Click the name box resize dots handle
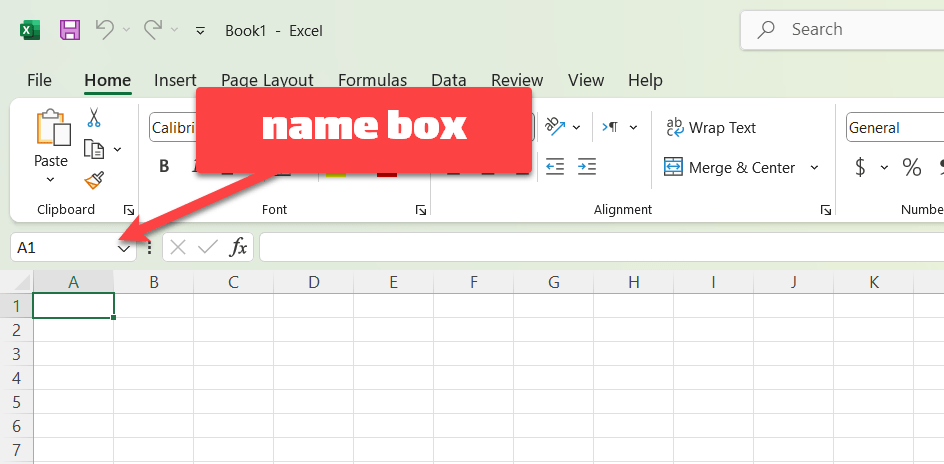 tap(150, 248)
